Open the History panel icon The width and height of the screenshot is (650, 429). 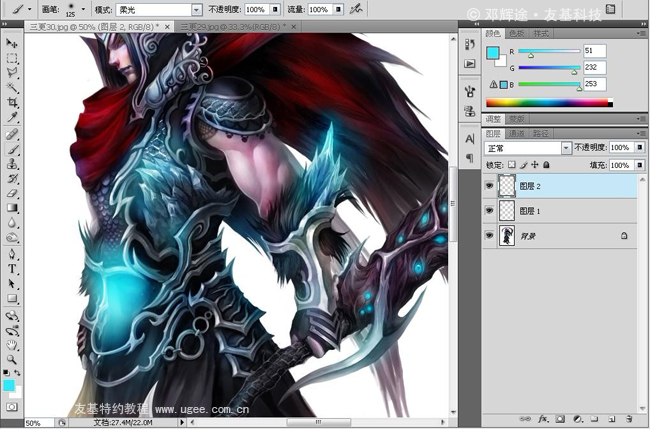point(470,44)
